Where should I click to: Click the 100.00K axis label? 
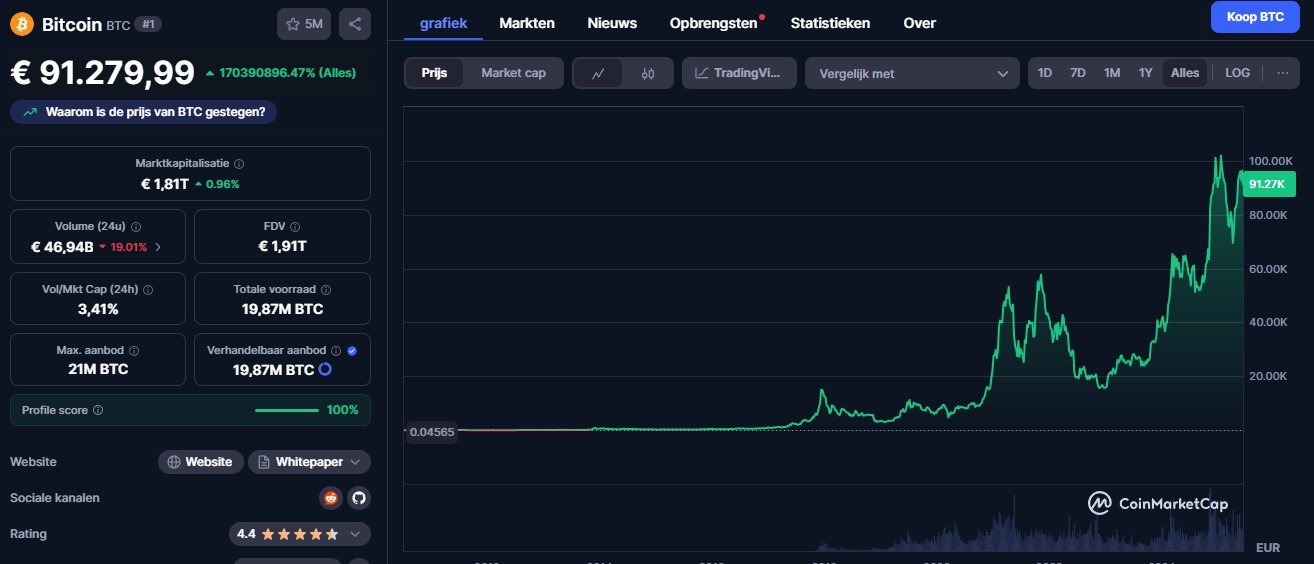point(1270,161)
